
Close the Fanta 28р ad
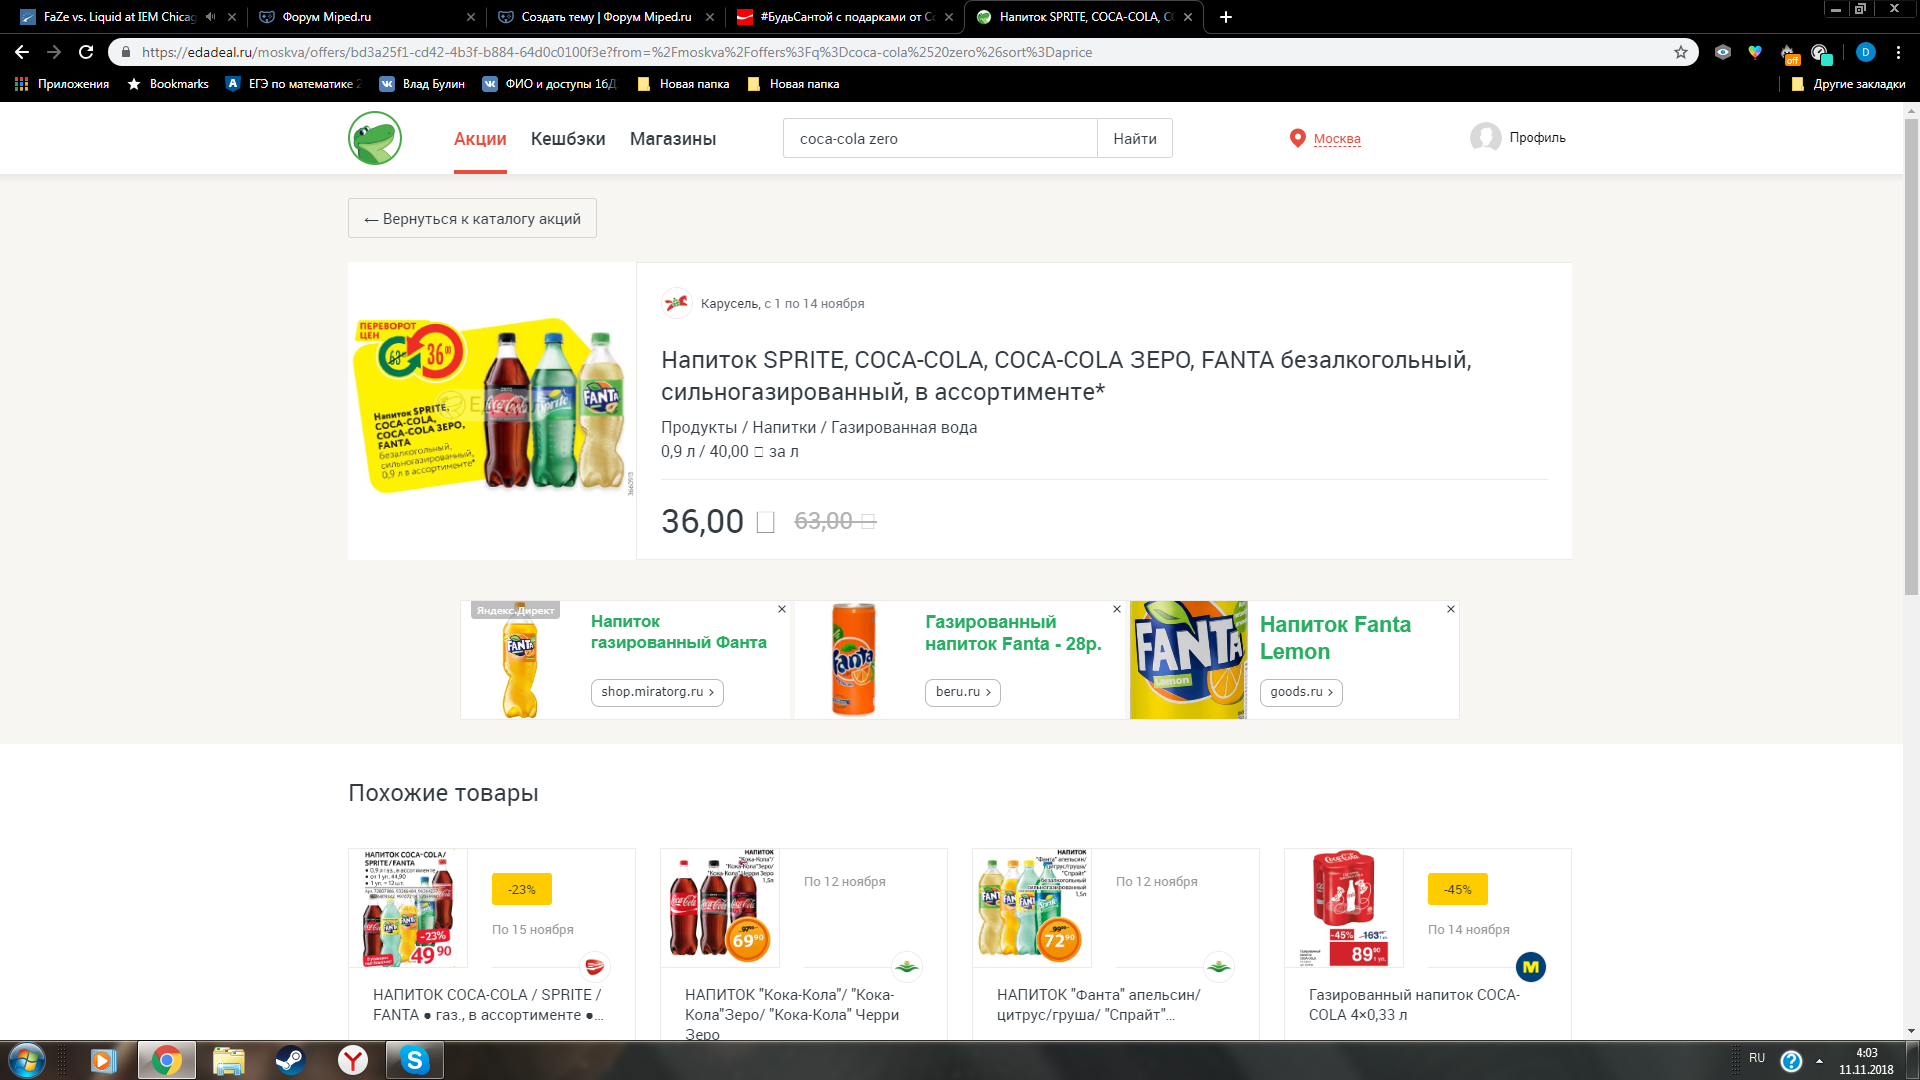(1117, 609)
